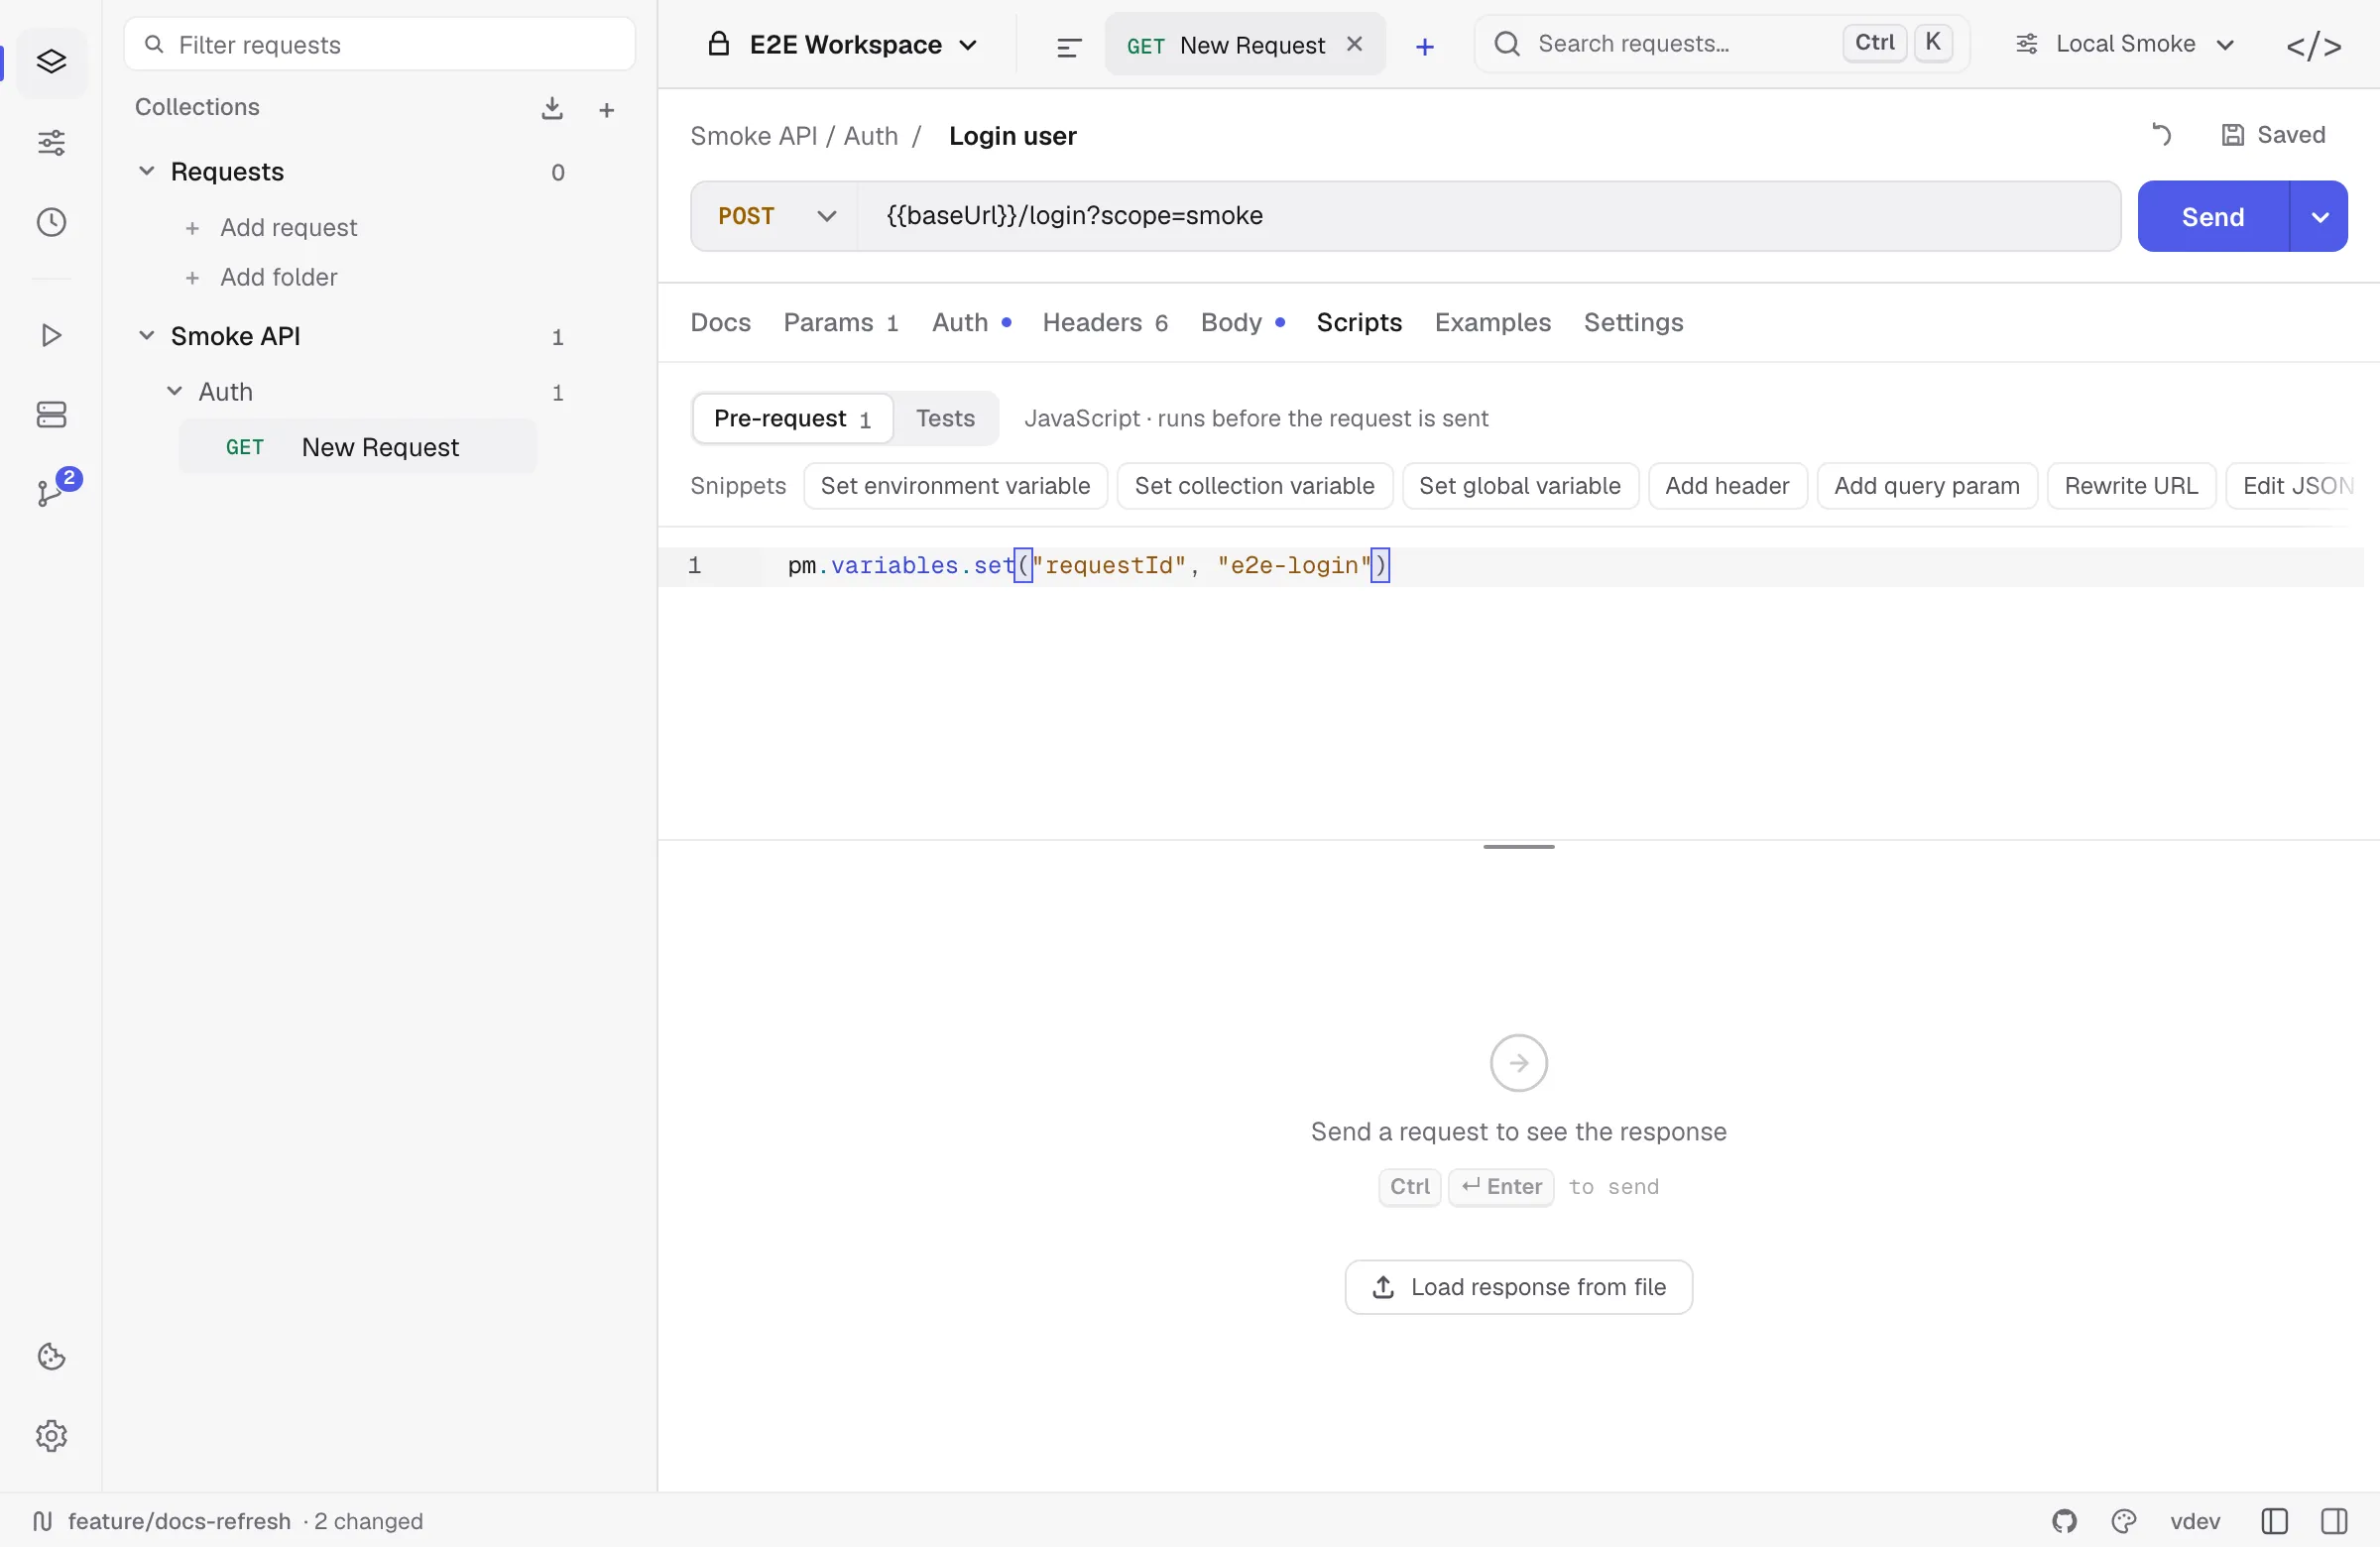Click the import collection download icon

click(x=552, y=108)
